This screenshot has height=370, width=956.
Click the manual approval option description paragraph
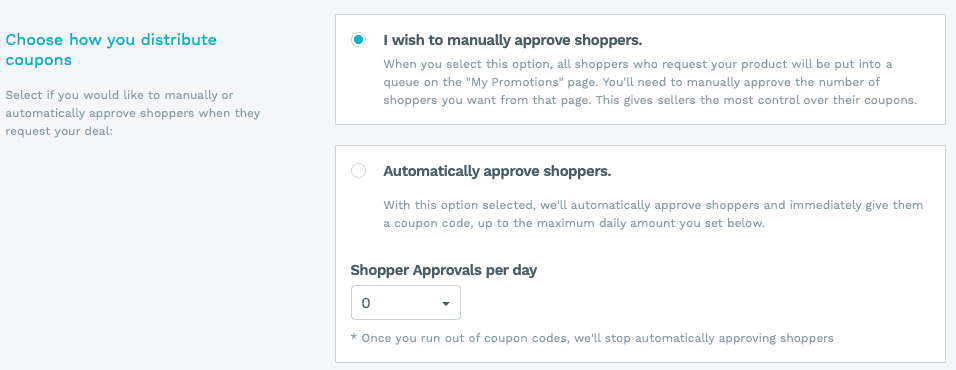tap(650, 82)
